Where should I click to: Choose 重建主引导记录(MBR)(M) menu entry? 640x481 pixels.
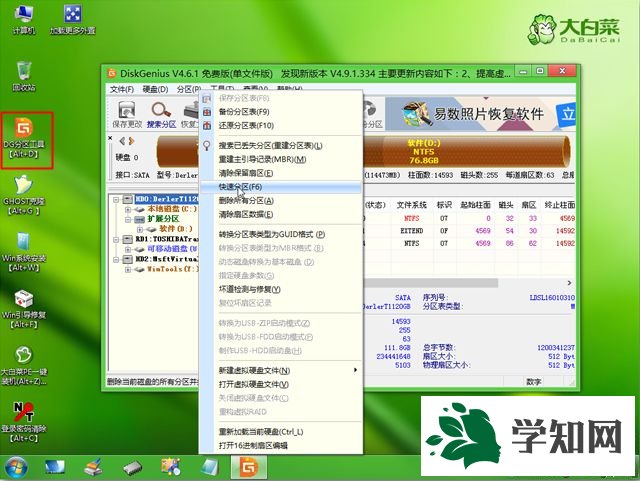coord(280,159)
